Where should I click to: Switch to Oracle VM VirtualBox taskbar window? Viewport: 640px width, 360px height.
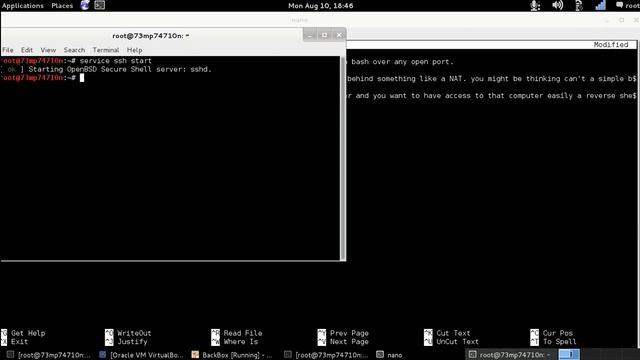click(x=142, y=355)
